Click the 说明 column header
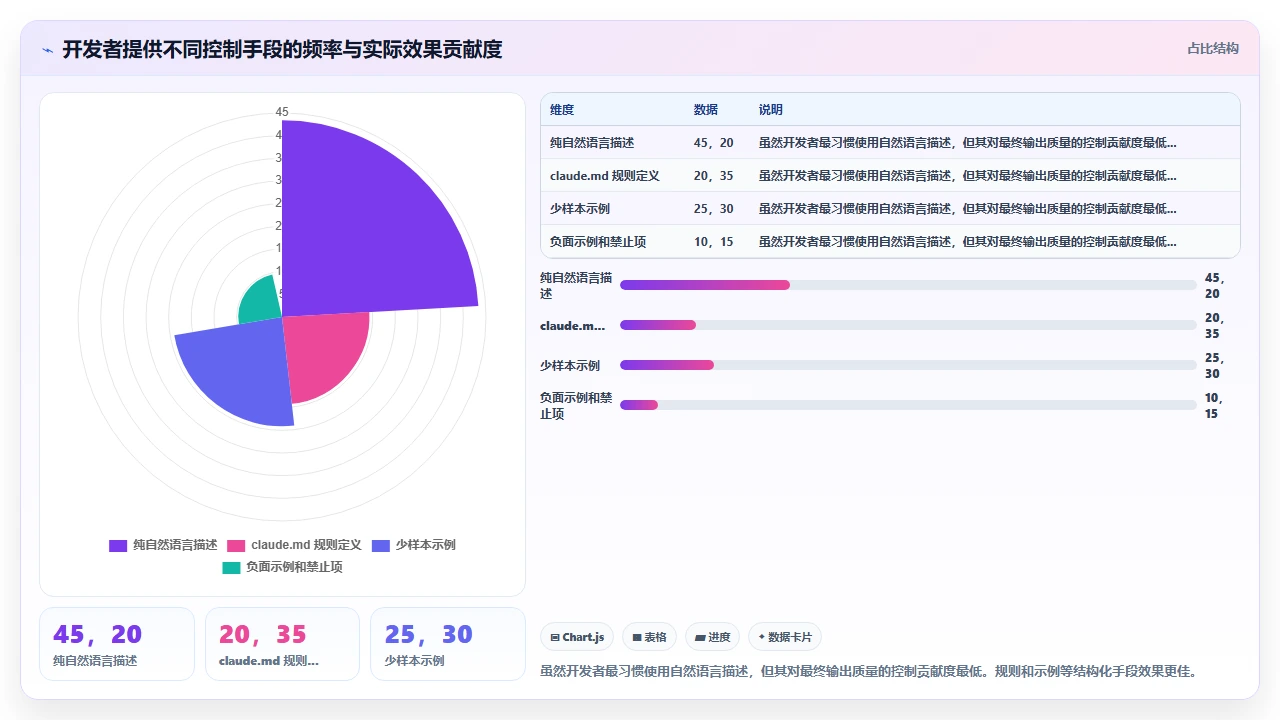The image size is (1280, 720). pos(771,110)
